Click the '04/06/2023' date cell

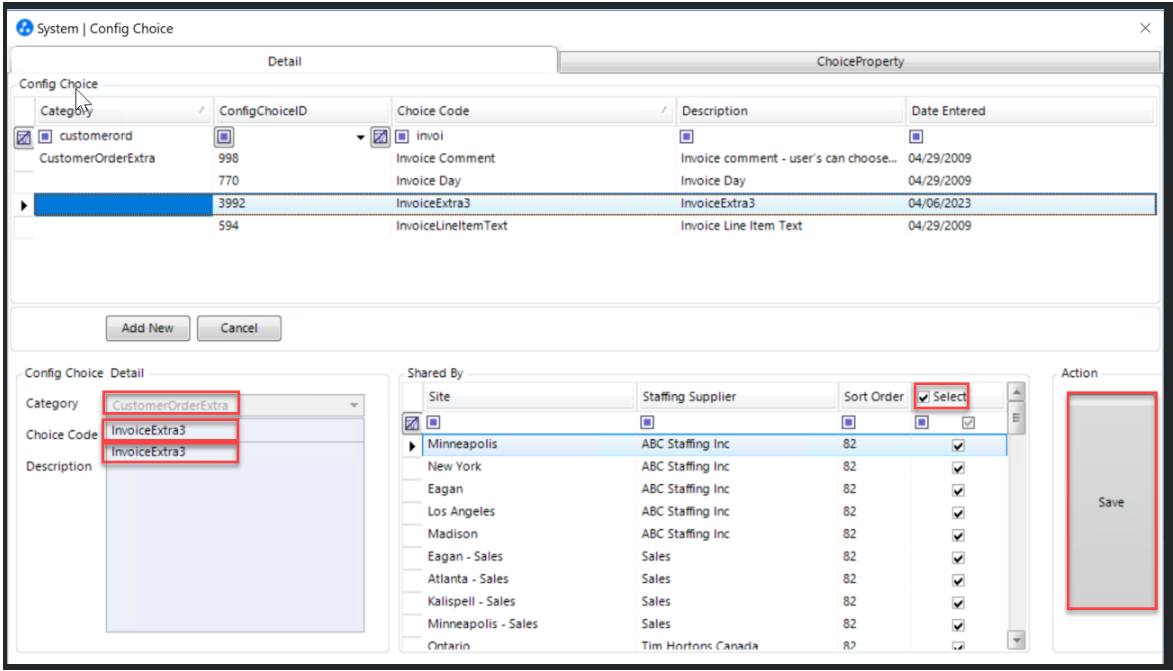click(1031, 203)
